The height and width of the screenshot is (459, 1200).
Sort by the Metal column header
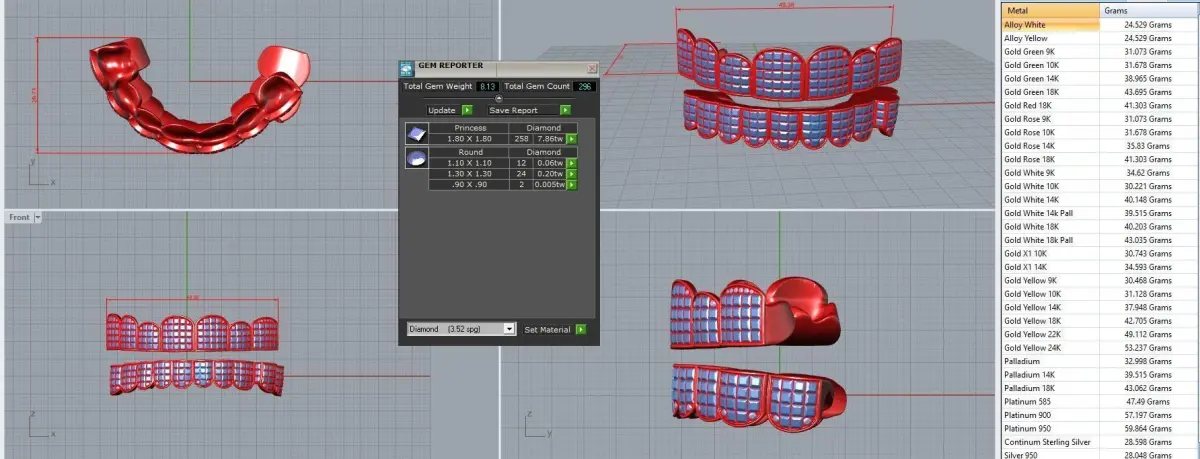tap(1050, 10)
